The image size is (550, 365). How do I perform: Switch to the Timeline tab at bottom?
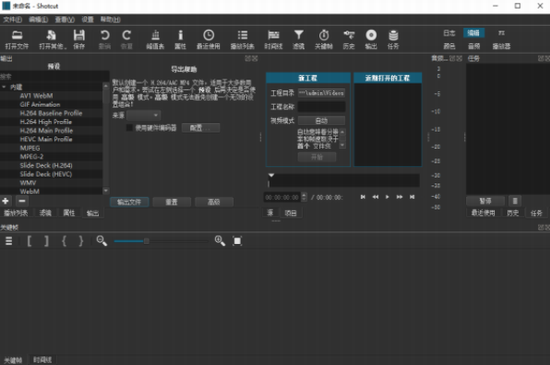click(42, 360)
